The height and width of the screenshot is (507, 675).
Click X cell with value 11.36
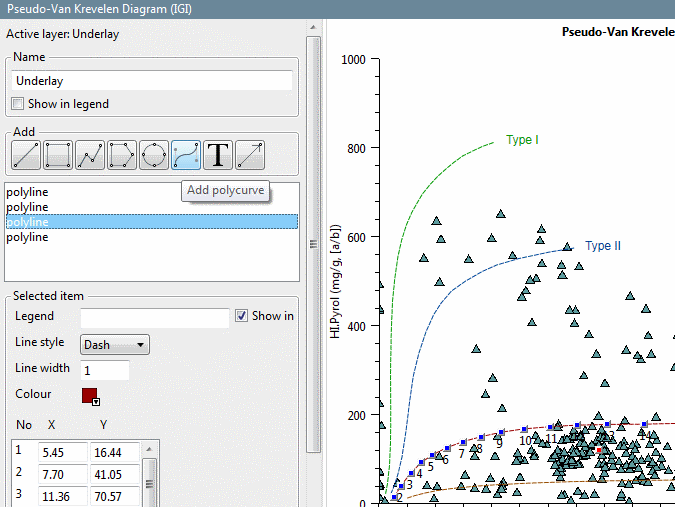[63, 497]
